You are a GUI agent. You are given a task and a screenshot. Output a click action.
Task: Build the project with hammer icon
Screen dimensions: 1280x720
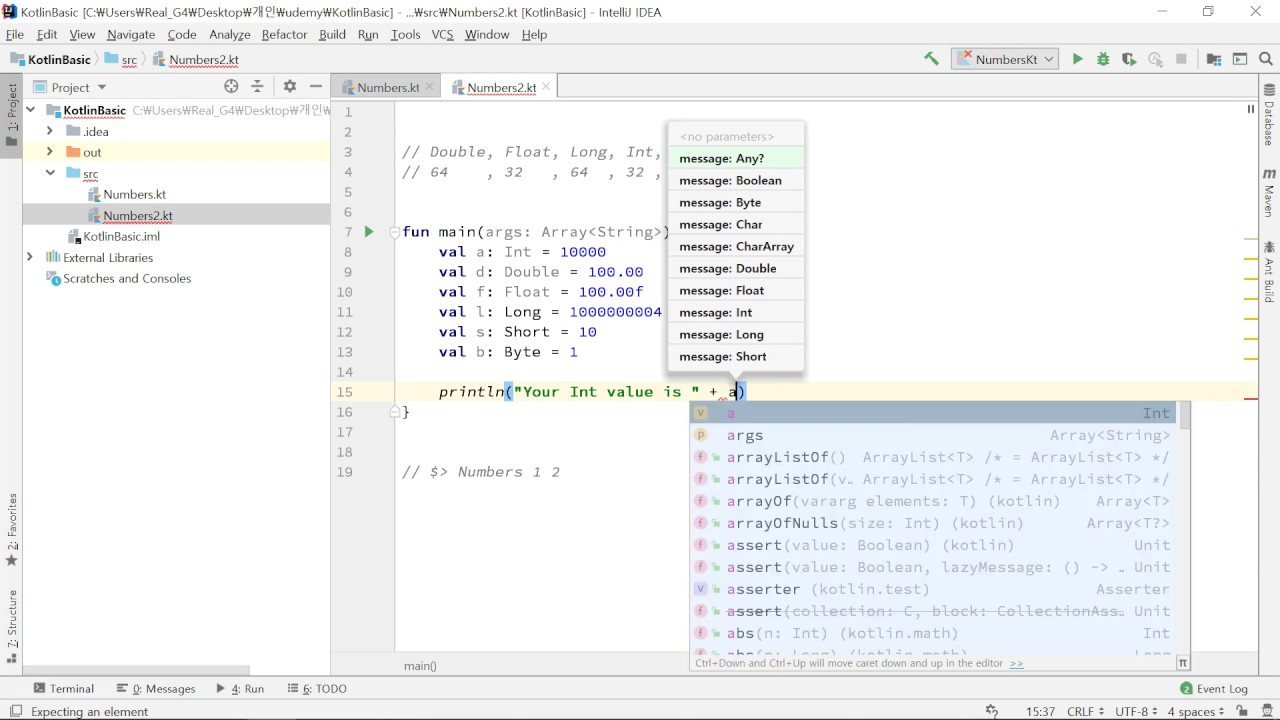[x=931, y=59]
